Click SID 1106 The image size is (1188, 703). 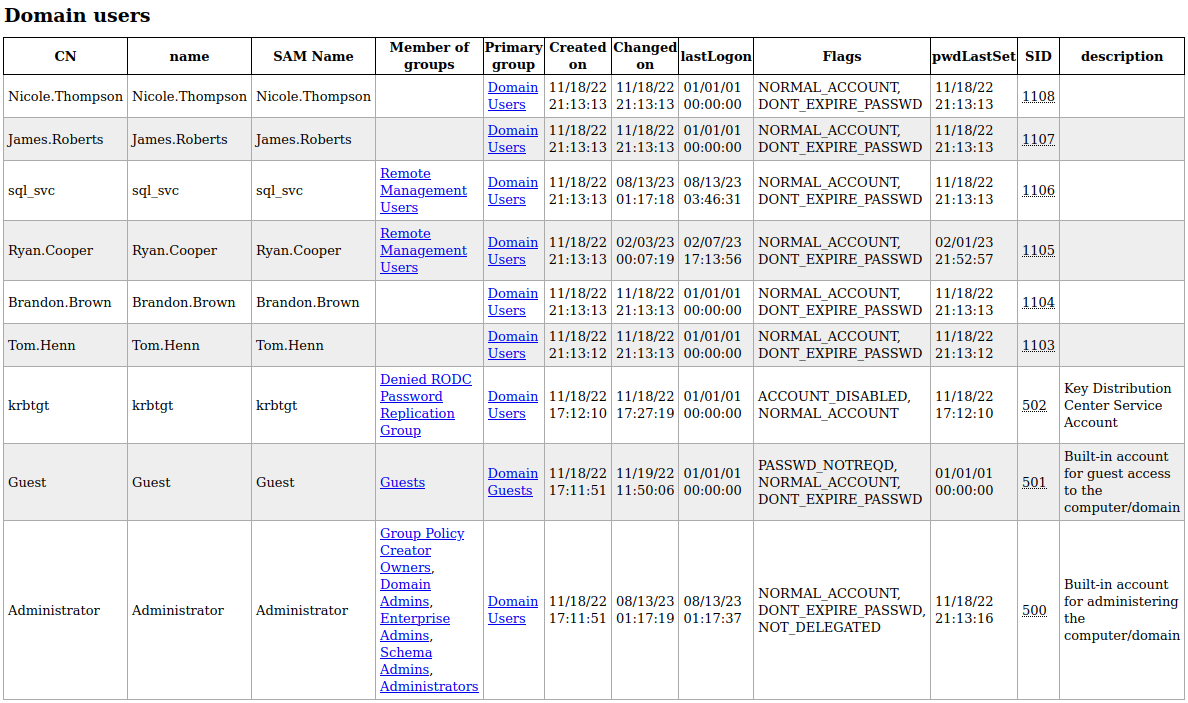(1038, 191)
